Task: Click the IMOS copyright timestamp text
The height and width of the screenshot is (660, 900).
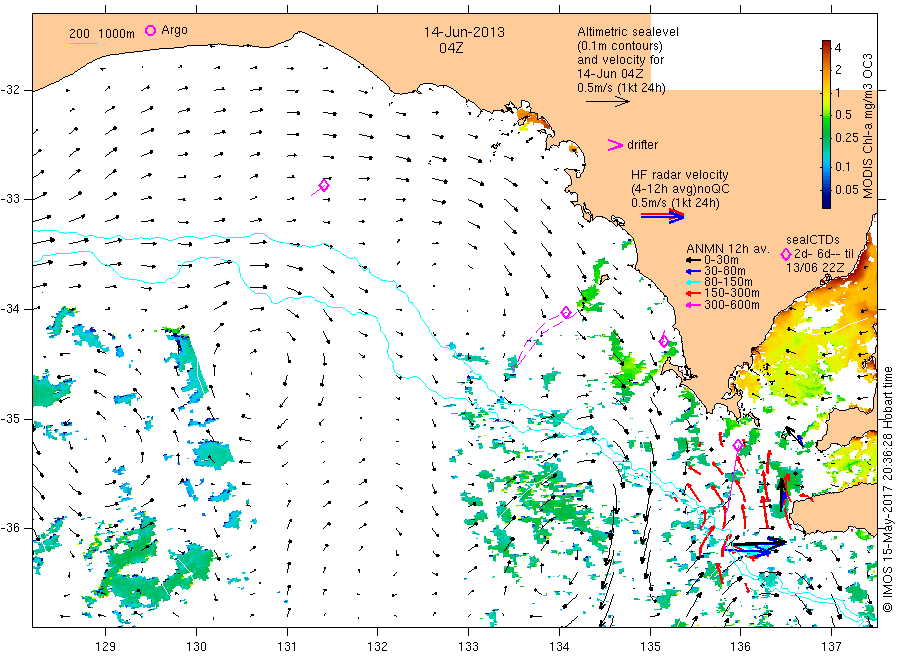Action: (x=887, y=490)
